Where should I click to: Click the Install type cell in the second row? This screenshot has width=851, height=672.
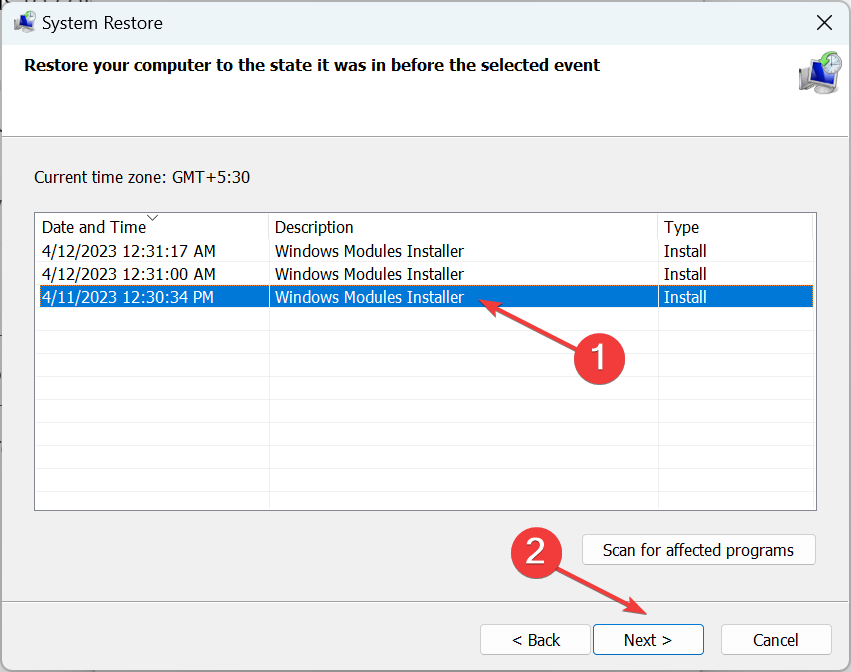tap(685, 274)
